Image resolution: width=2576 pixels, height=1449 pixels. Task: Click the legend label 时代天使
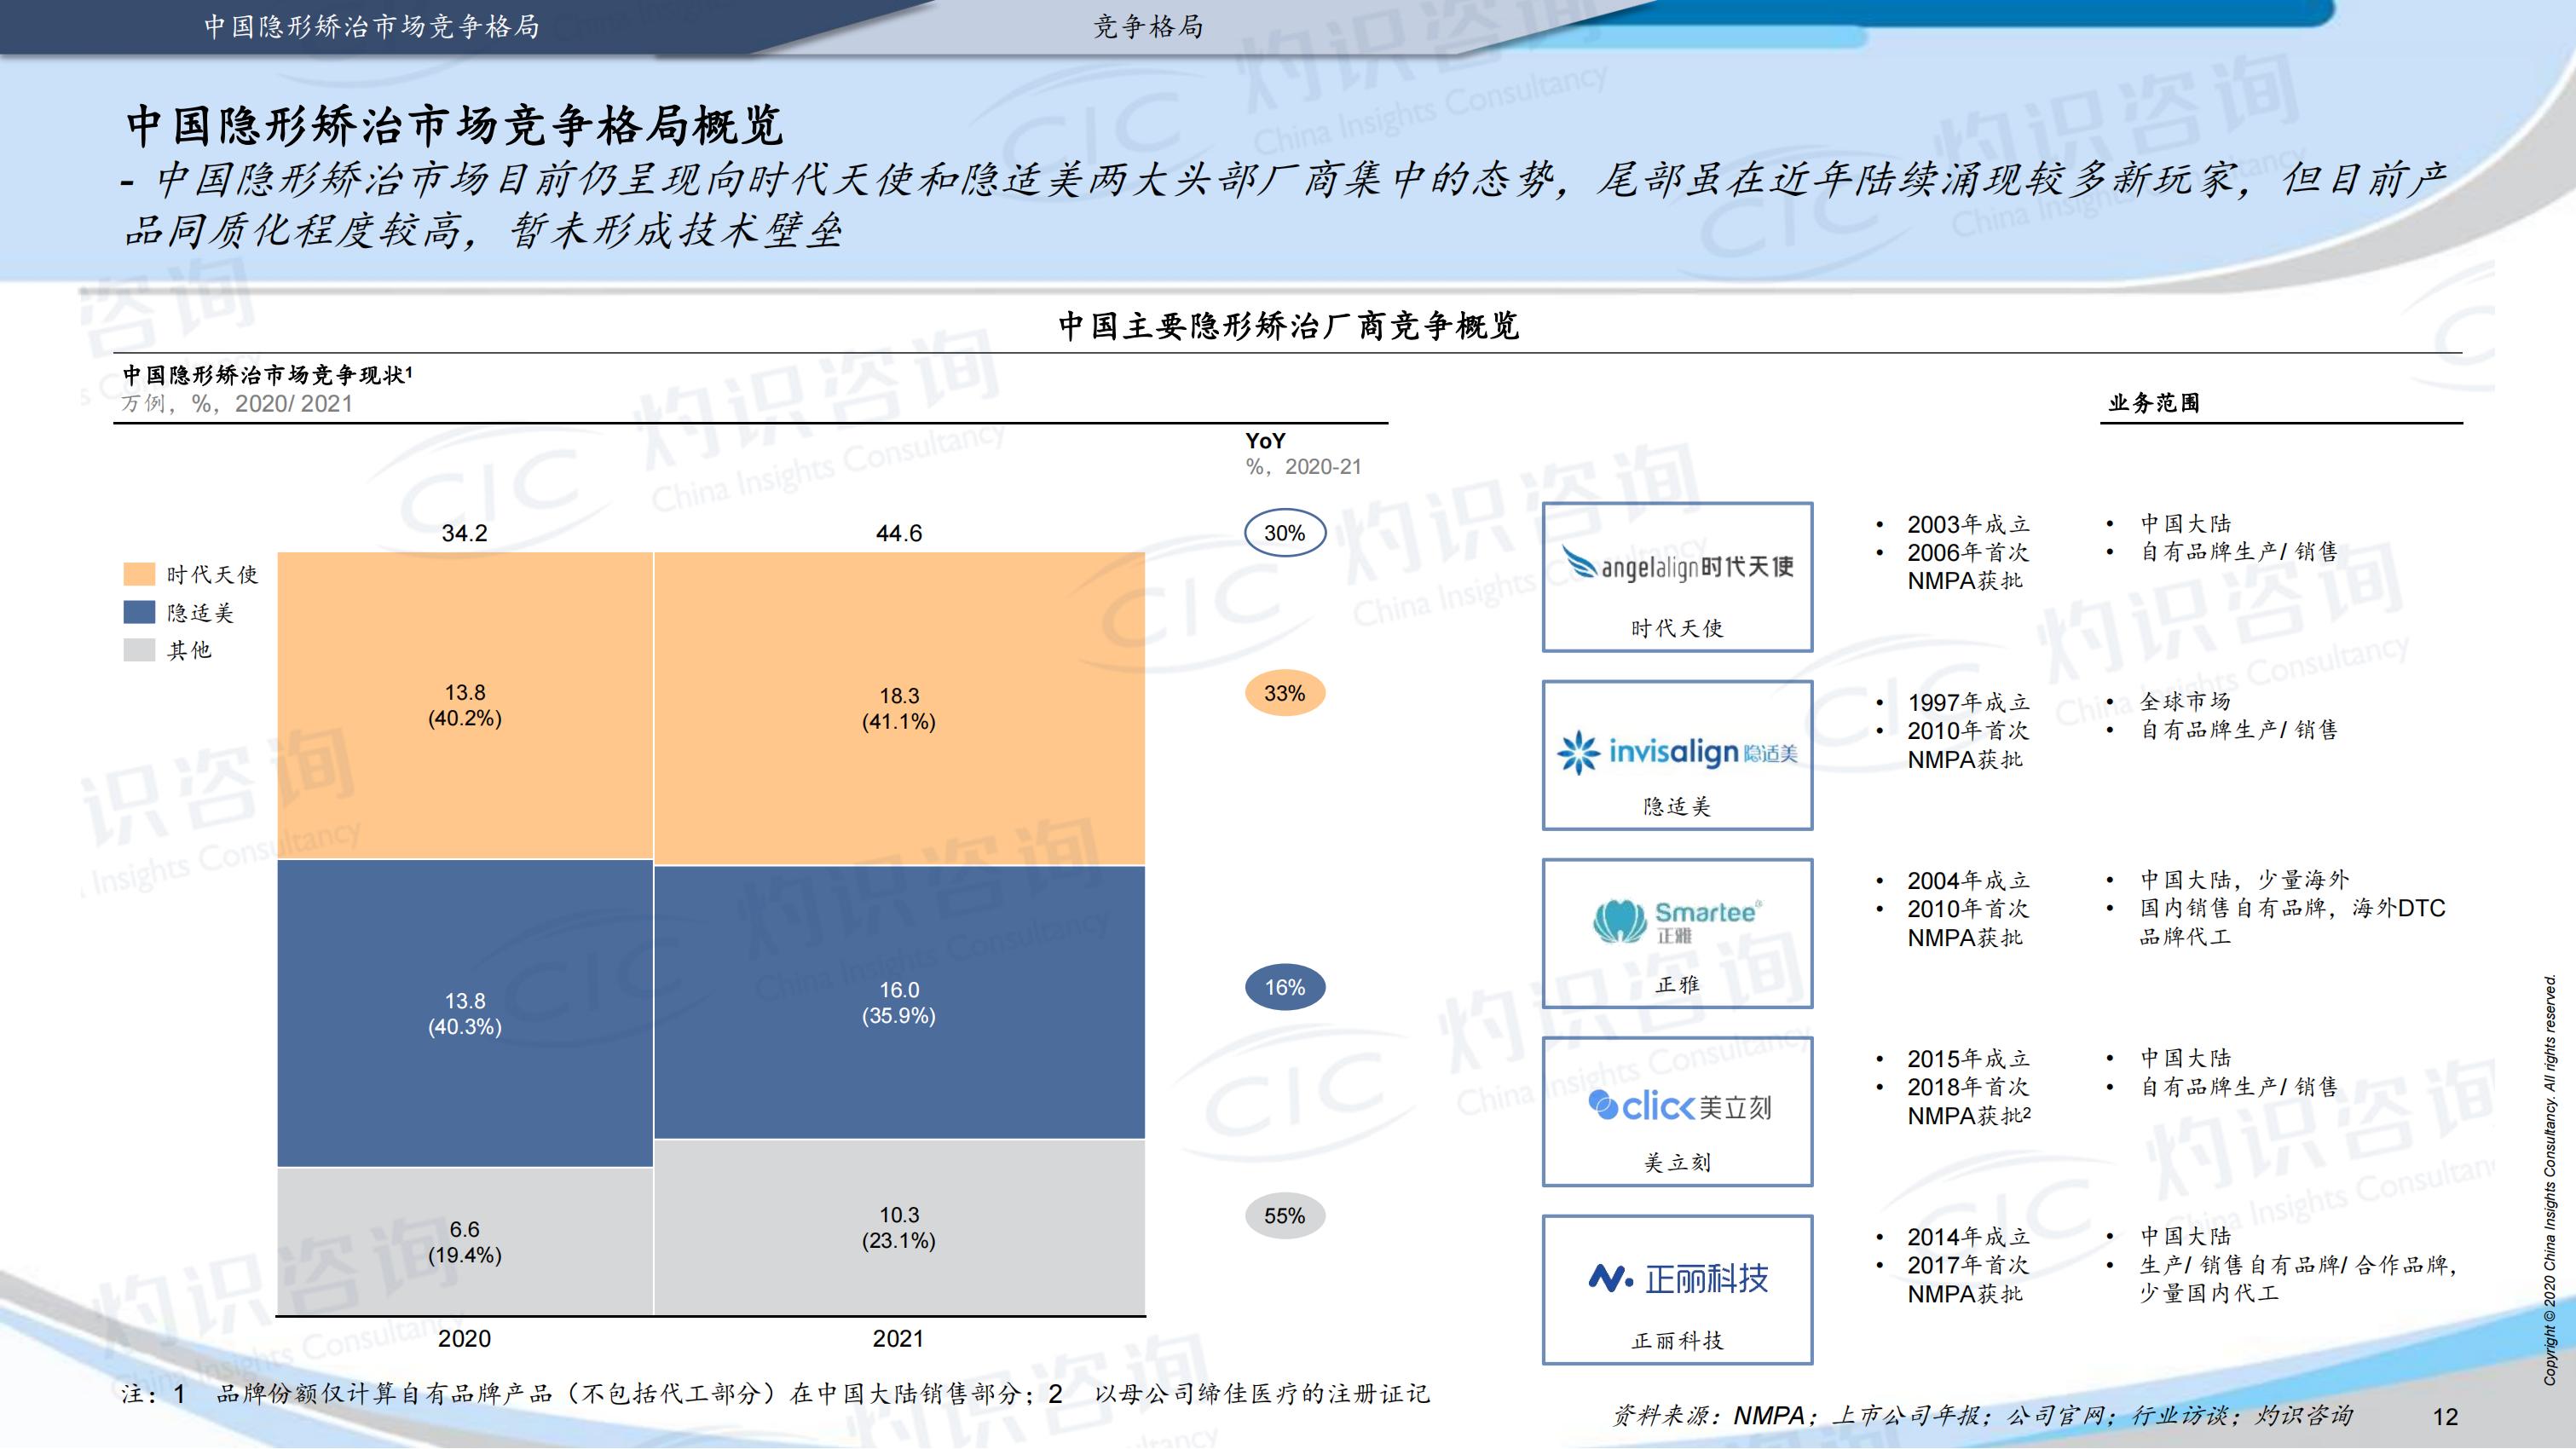click(x=212, y=574)
